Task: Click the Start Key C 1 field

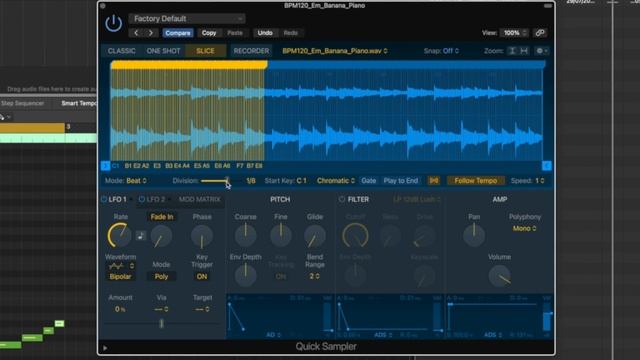Action: point(301,180)
